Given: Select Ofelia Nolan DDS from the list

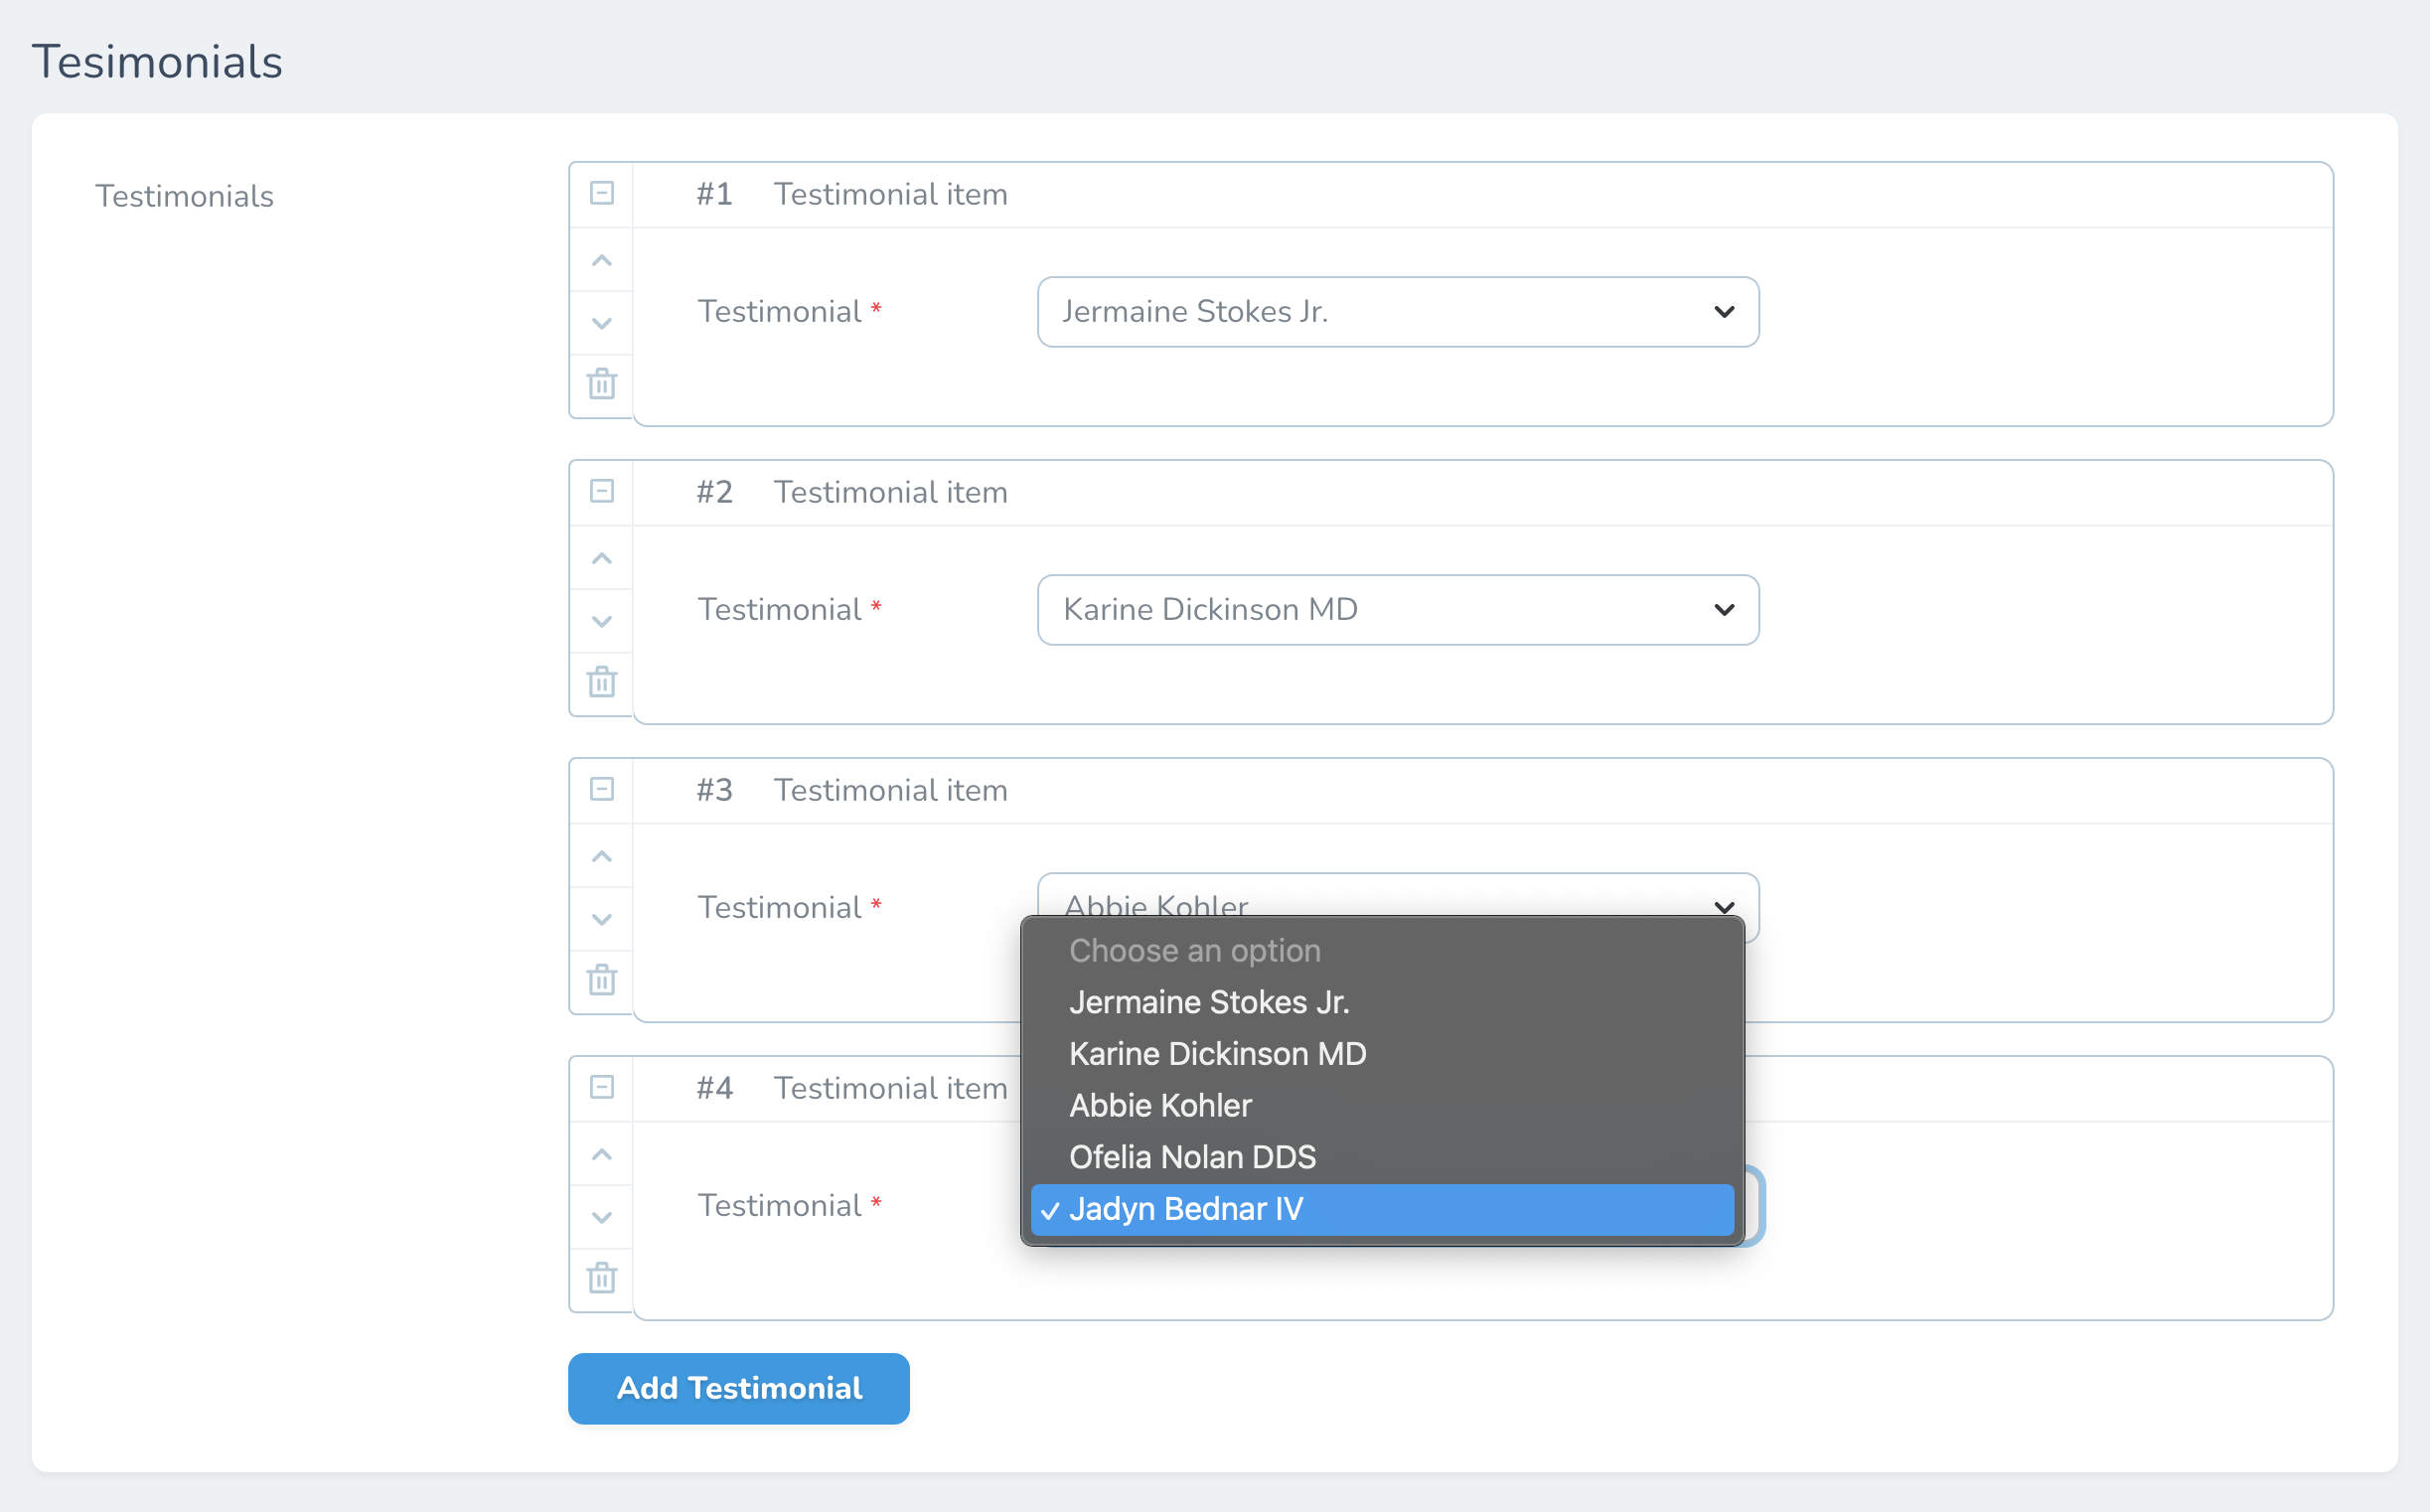Looking at the screenshot, I should [x=1192, y=1157].
